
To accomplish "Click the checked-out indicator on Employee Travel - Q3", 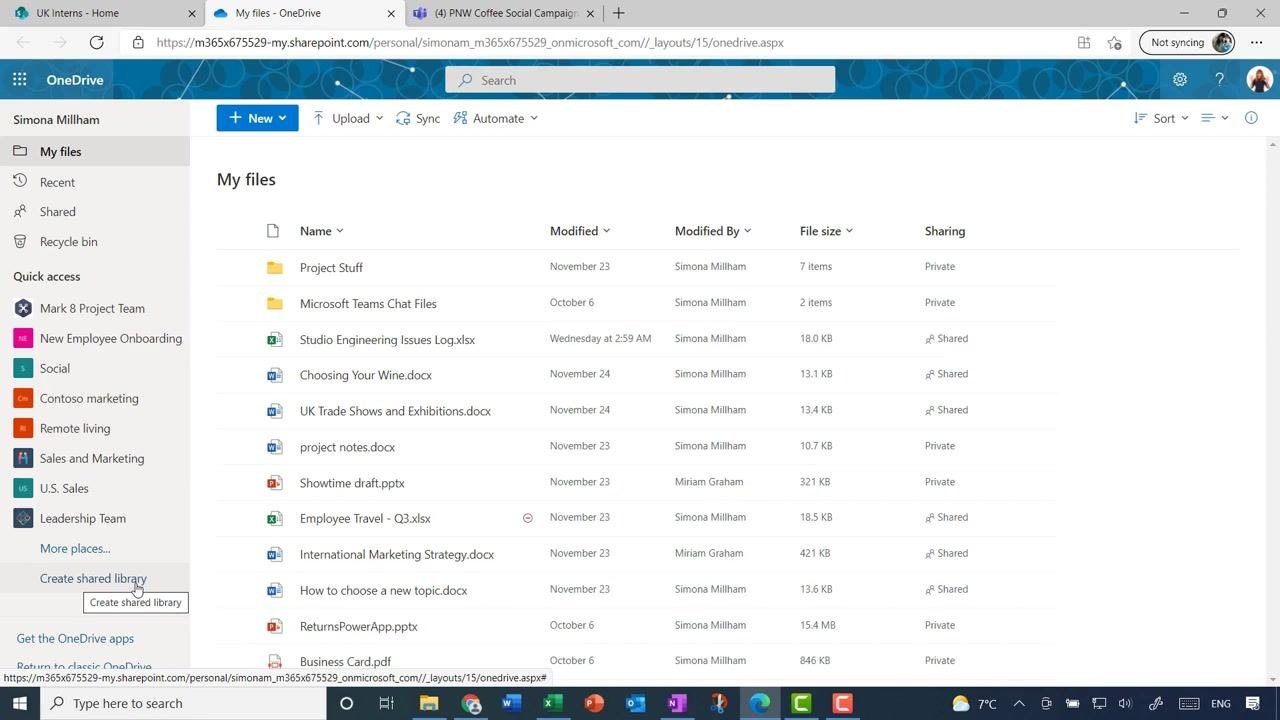I will pyautogui.click(x=528, y=518).
